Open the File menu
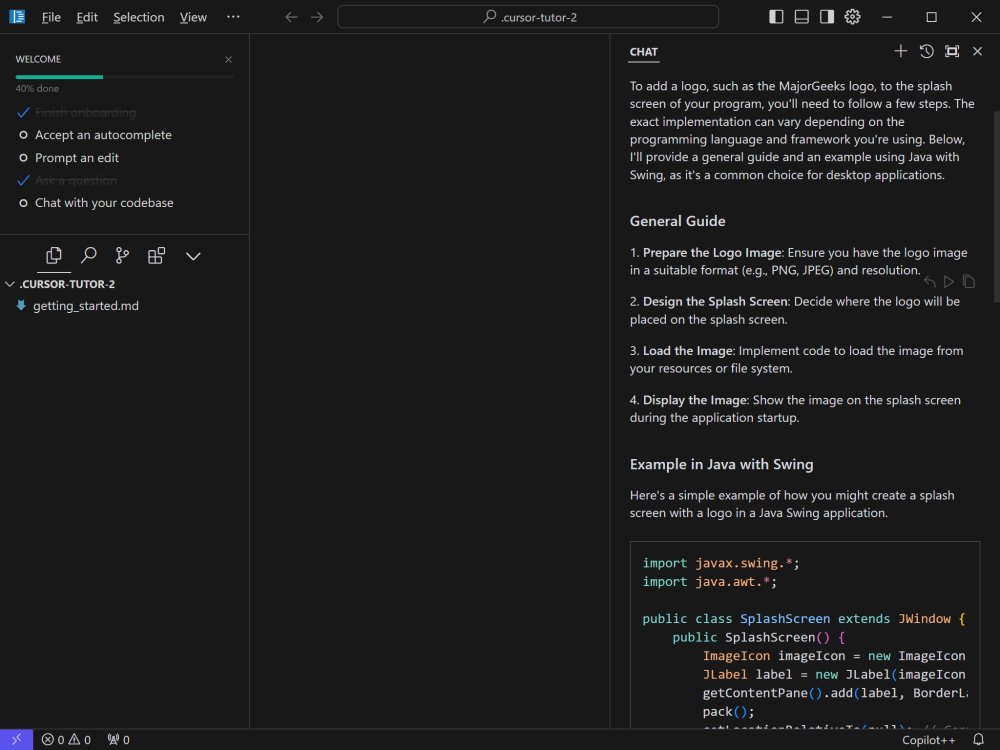 (x=51, y=17)
